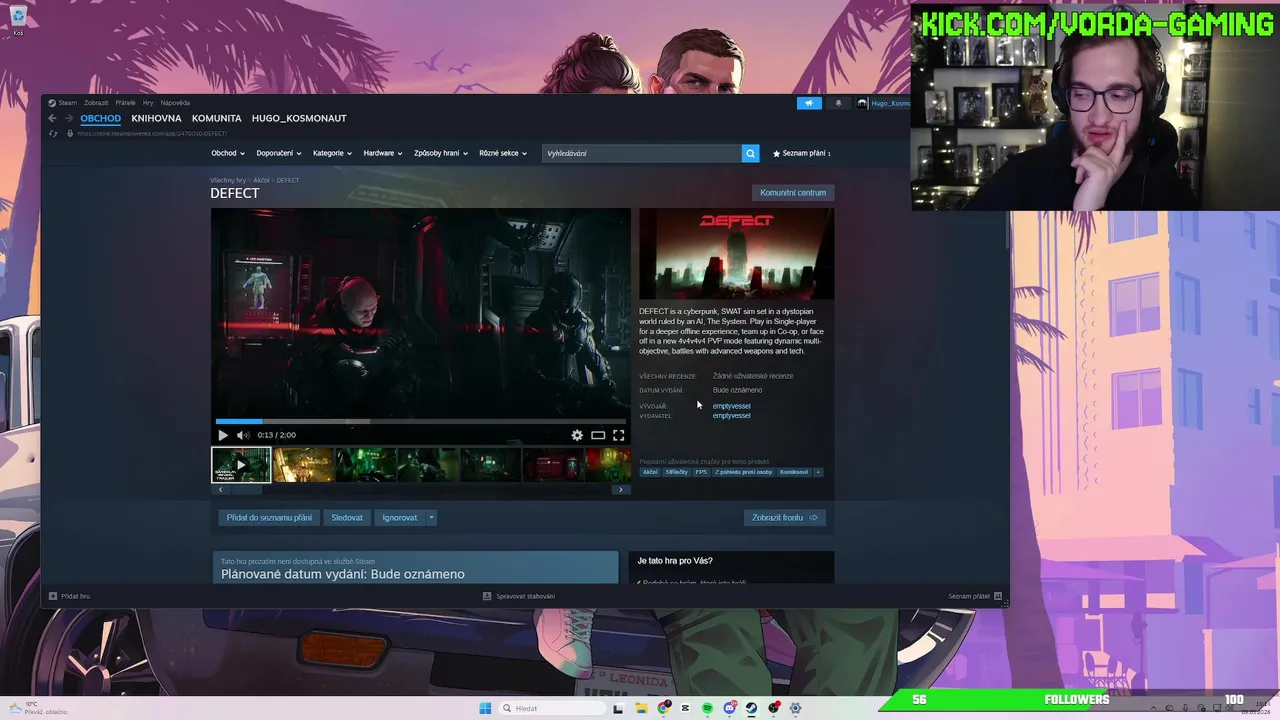Select second screenshot thumbnail with yellow scene

(x=303, y=465)
